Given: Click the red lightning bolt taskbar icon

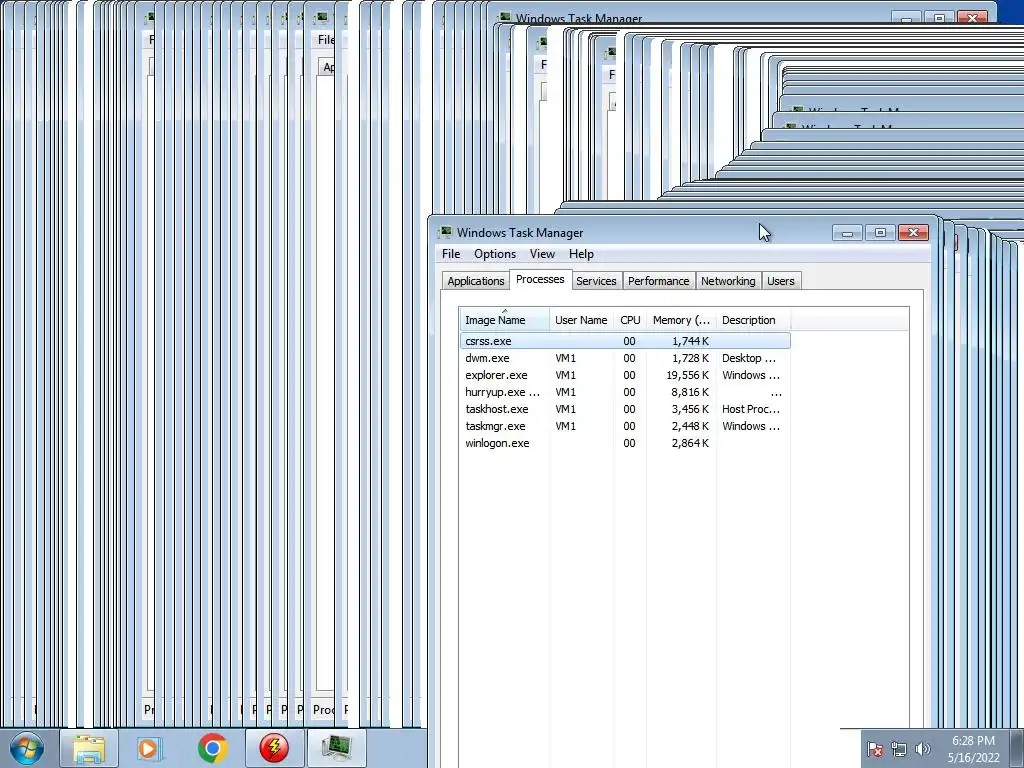Looking at the screenshot, I should (274, 748).
